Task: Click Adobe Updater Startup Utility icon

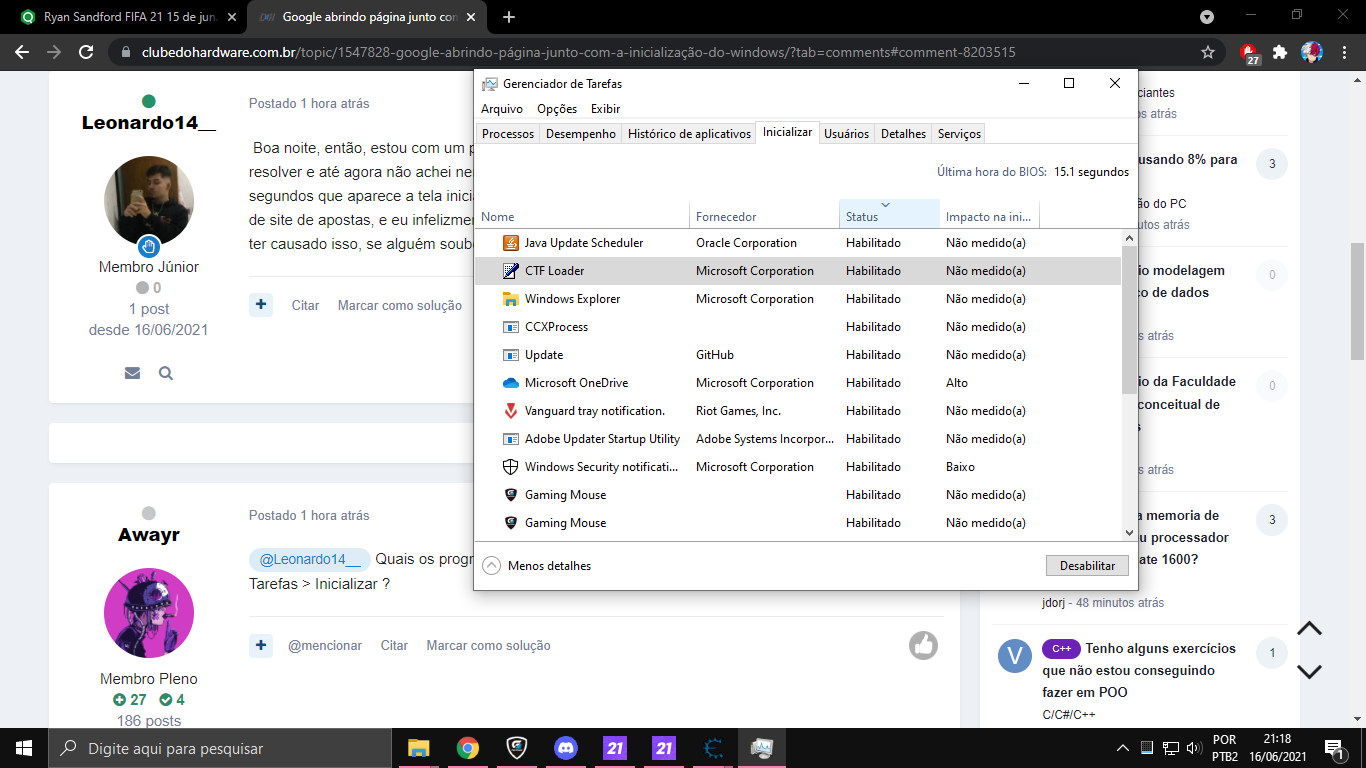Action: coord(510,439)
